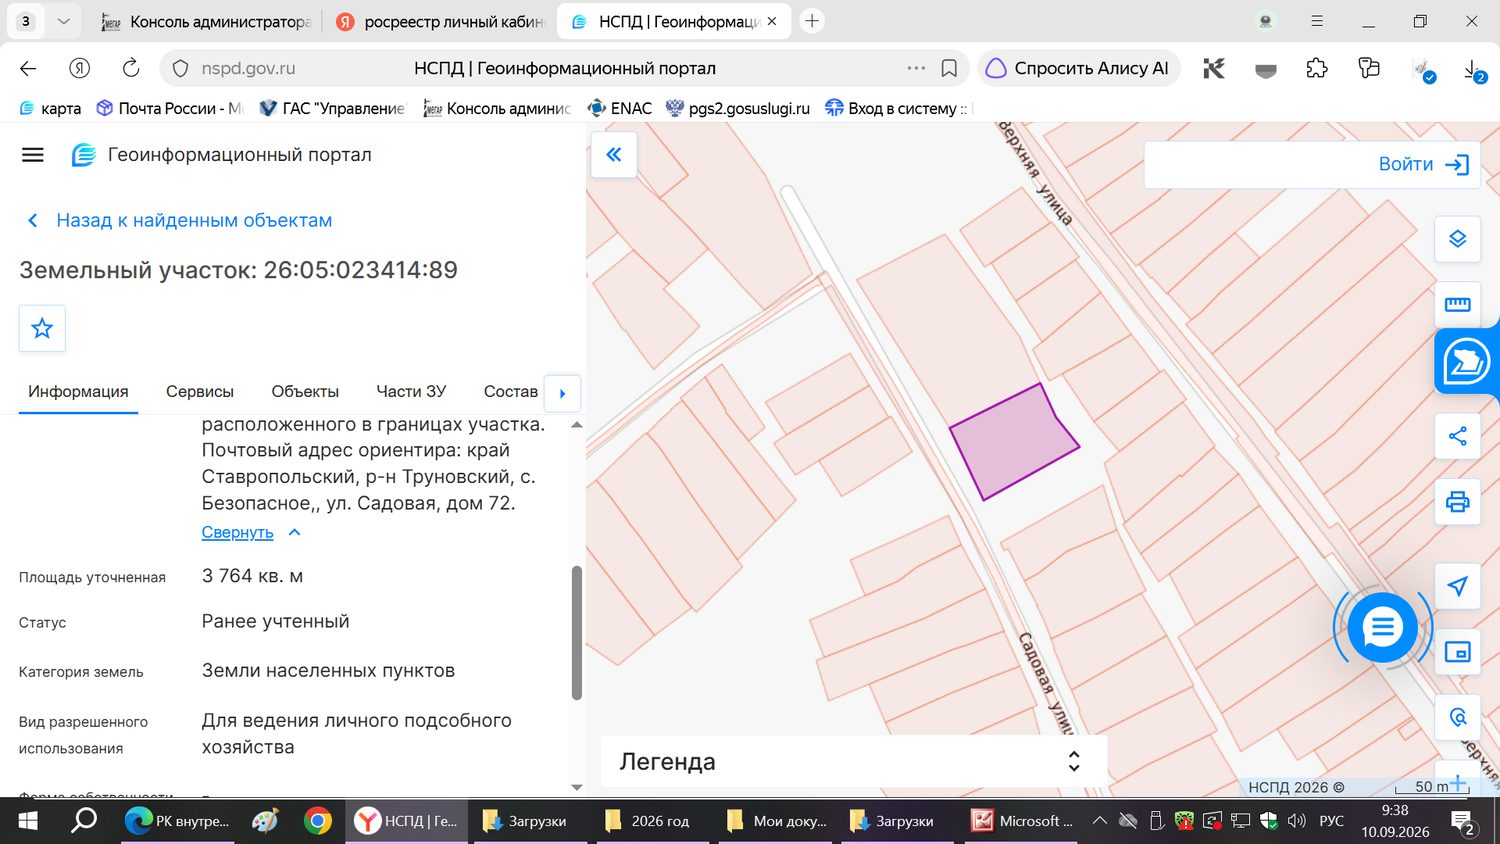The image size is (1500, 844).
Task: Ask Спросить Алису AI button
Action: click(1079, 68)
